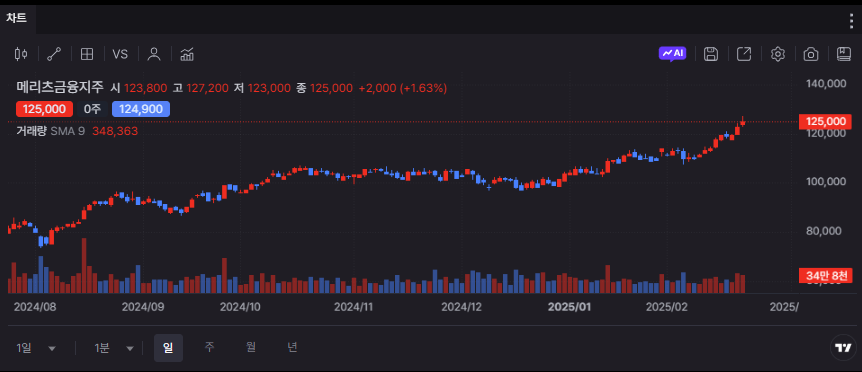The image size is (862, 372).
Task: Select the 일 daily interval
Action: click(x=168, y=348)
